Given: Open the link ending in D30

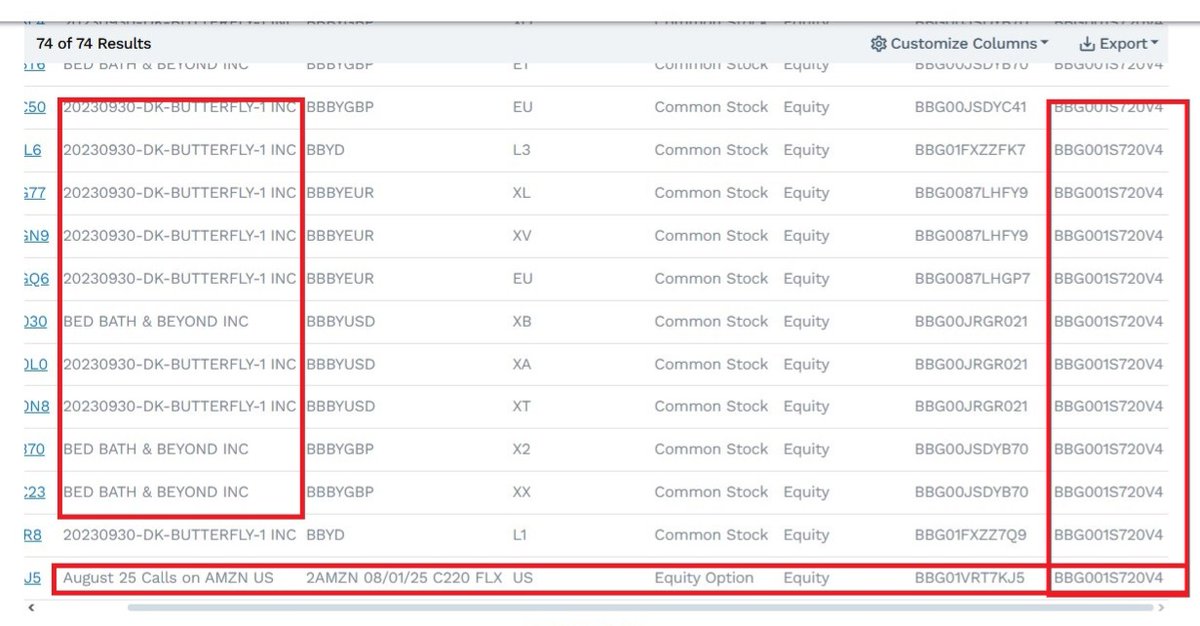Looking at the screenshot, I should click(36, 322).
